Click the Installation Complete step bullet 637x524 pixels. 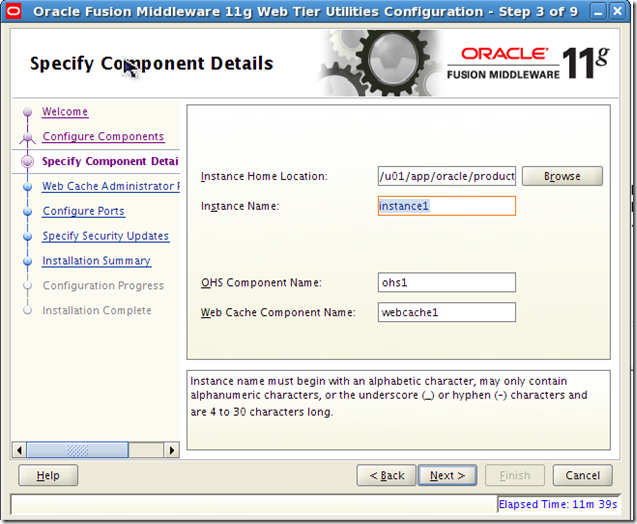click(x=28, y=310)
